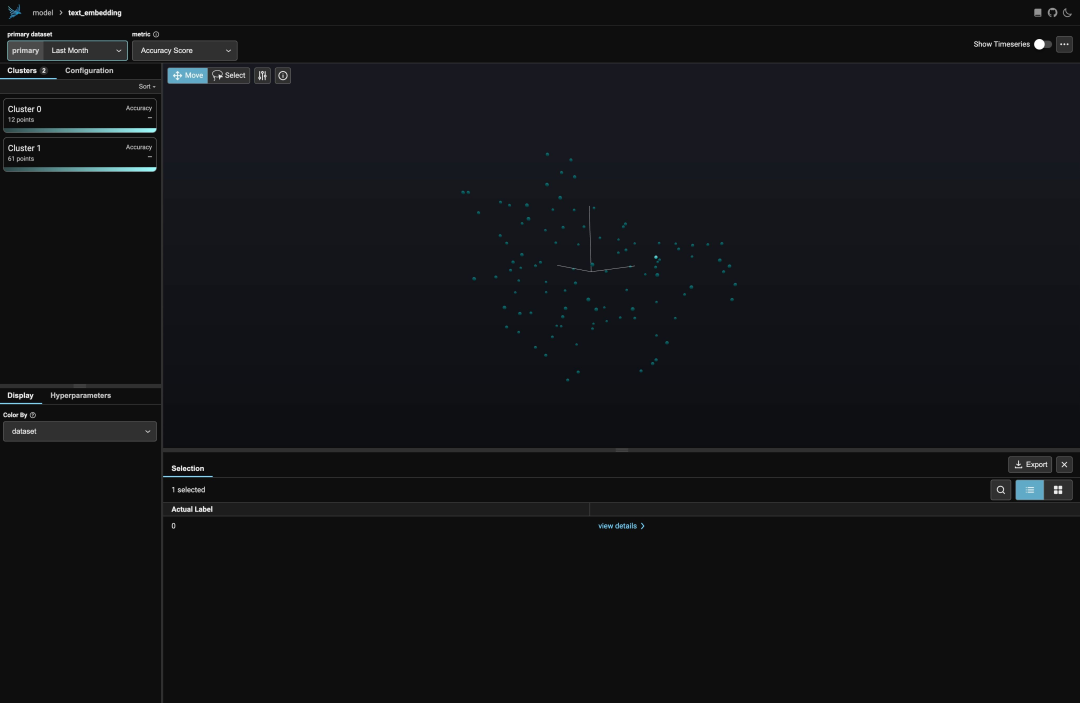
Task: Search the selection with magnifier icon
Action: click(1001, 490)
